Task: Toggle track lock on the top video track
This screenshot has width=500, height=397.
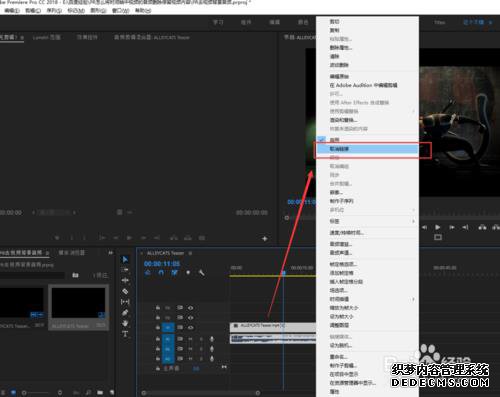Action: click(x=158, y=308)
